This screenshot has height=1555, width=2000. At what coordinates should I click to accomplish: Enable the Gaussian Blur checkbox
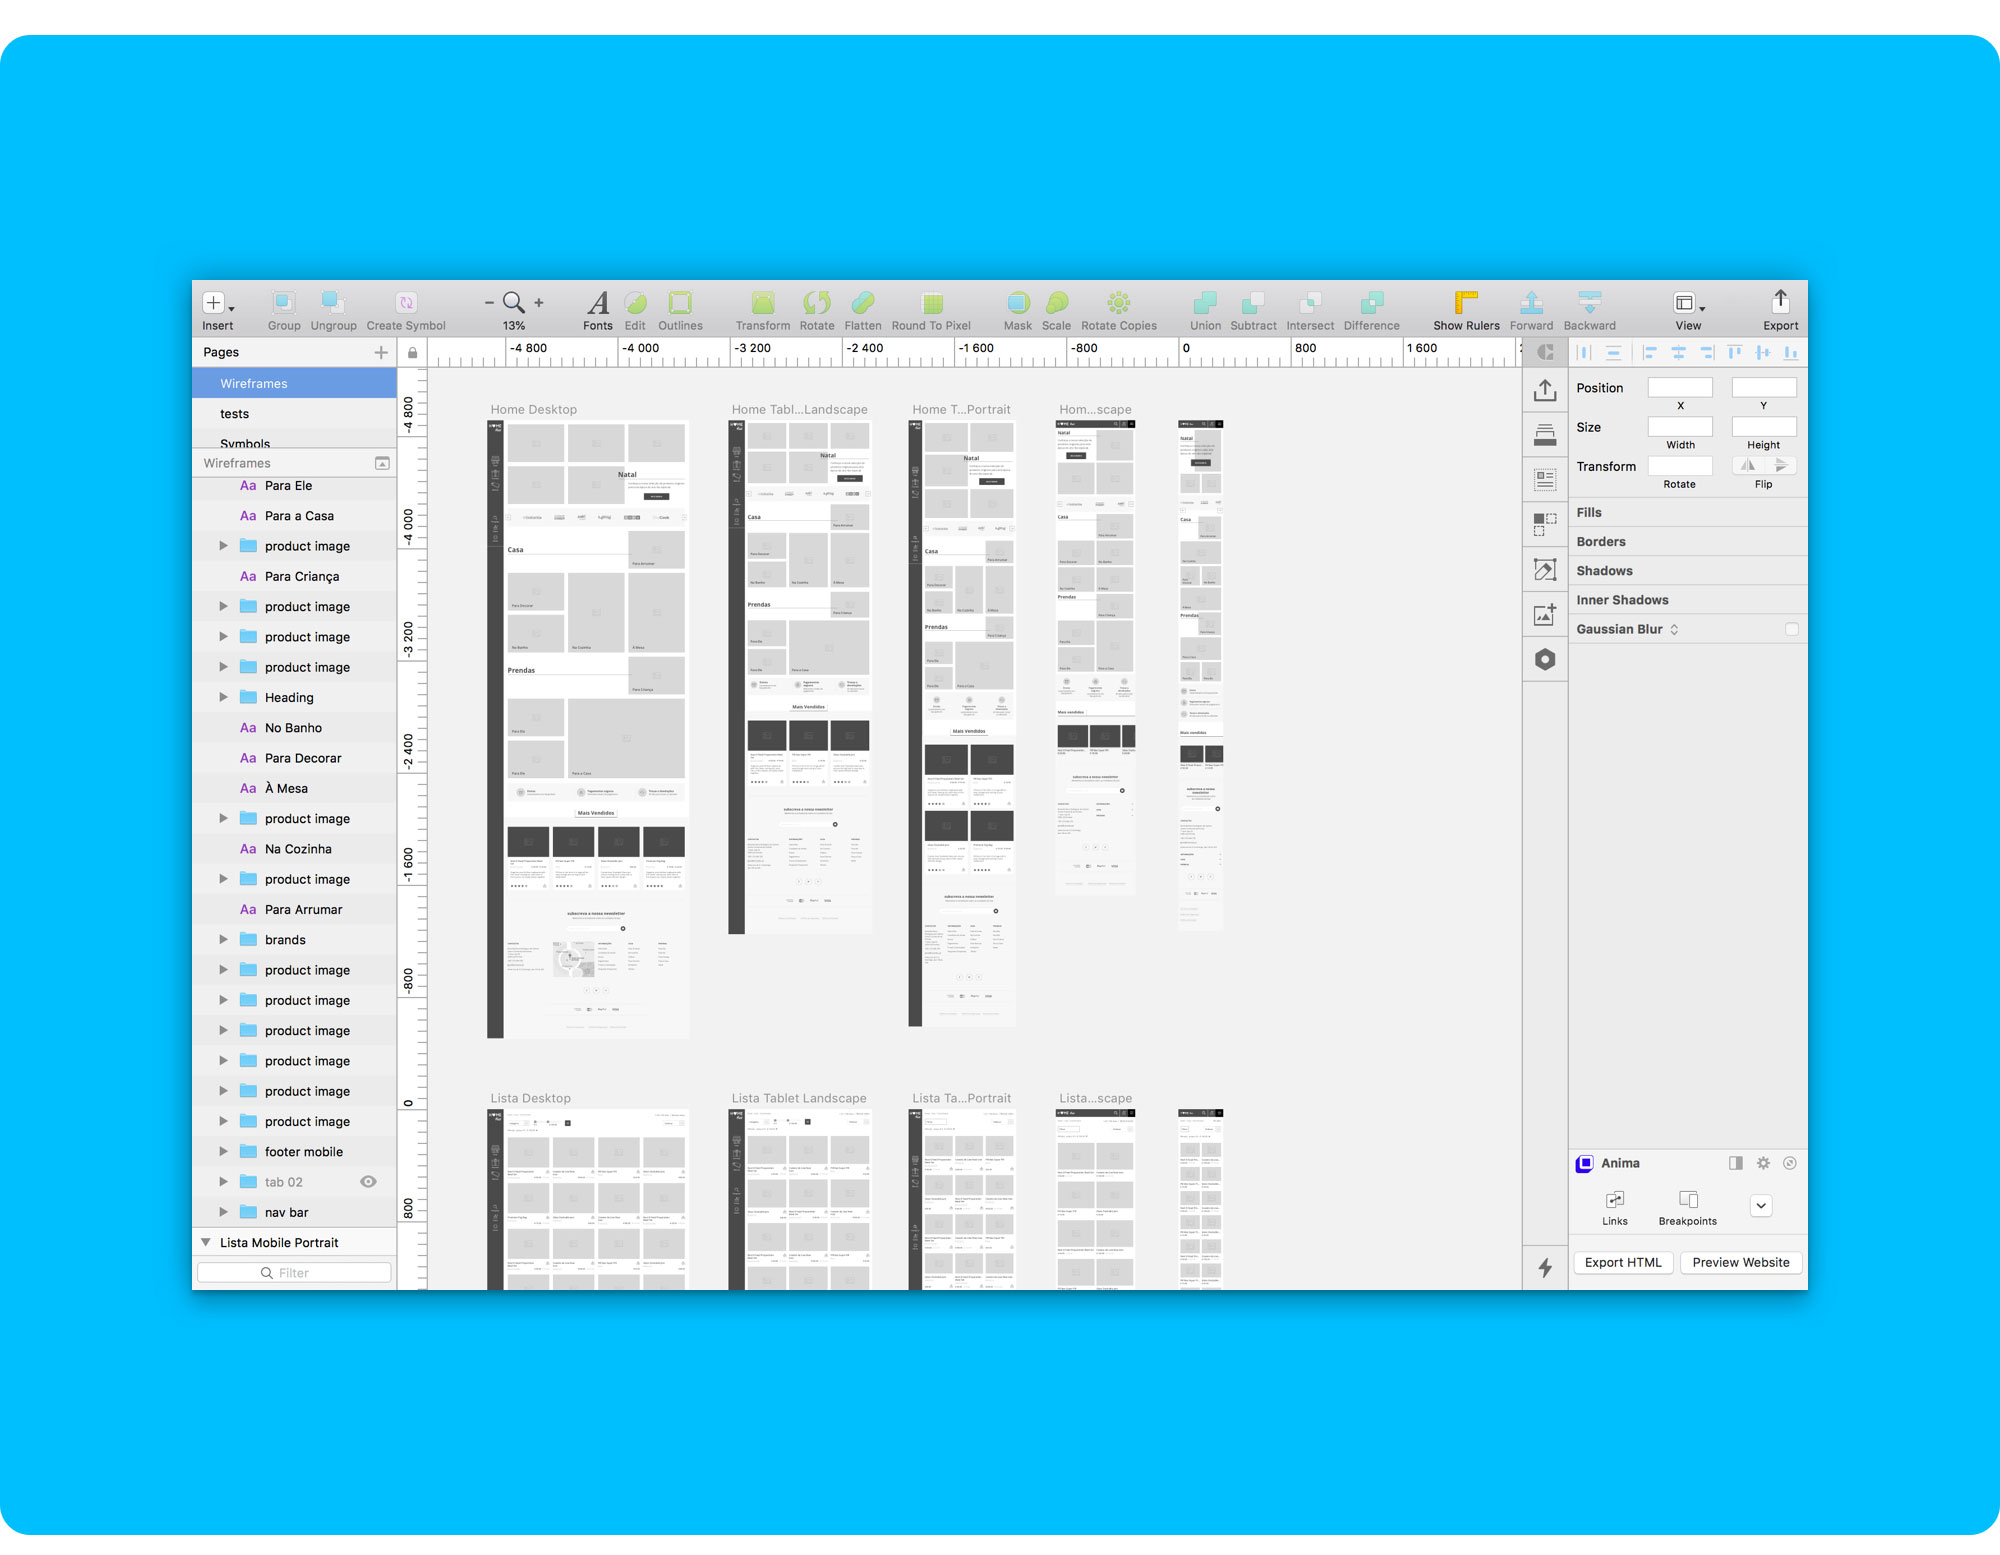pyautogui.click(x=1791, y=629)
